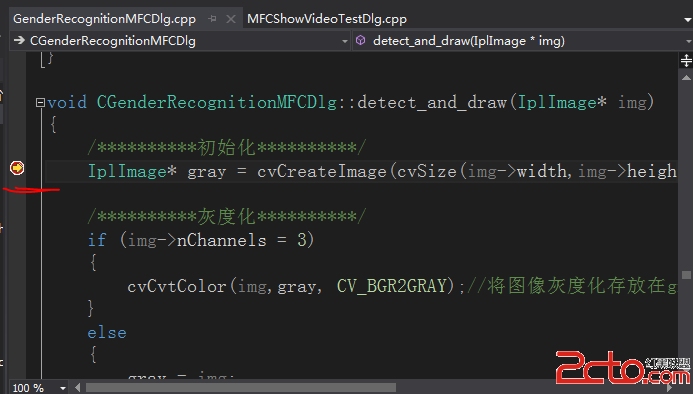The width and height of the screenshot is (693, 394).
Task: Open the MFCShowVideoTestDlg.cpp tab
Action: click(327, 19)
